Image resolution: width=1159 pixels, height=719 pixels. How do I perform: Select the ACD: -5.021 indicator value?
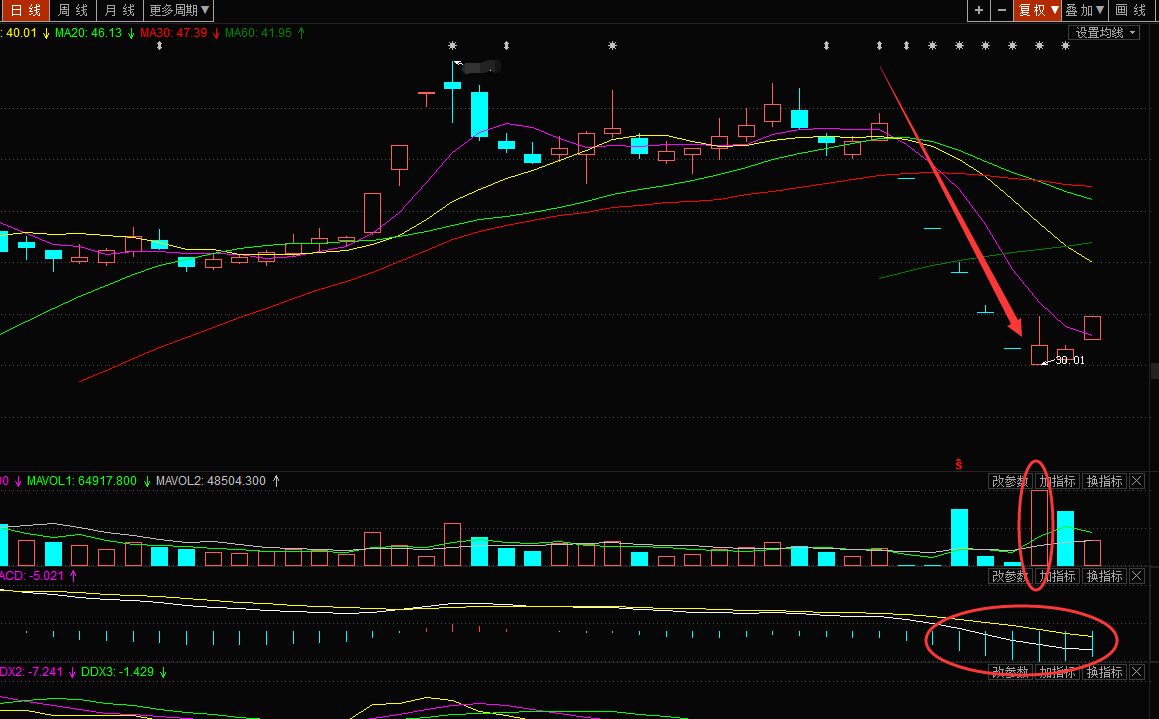tap(32, 576)
